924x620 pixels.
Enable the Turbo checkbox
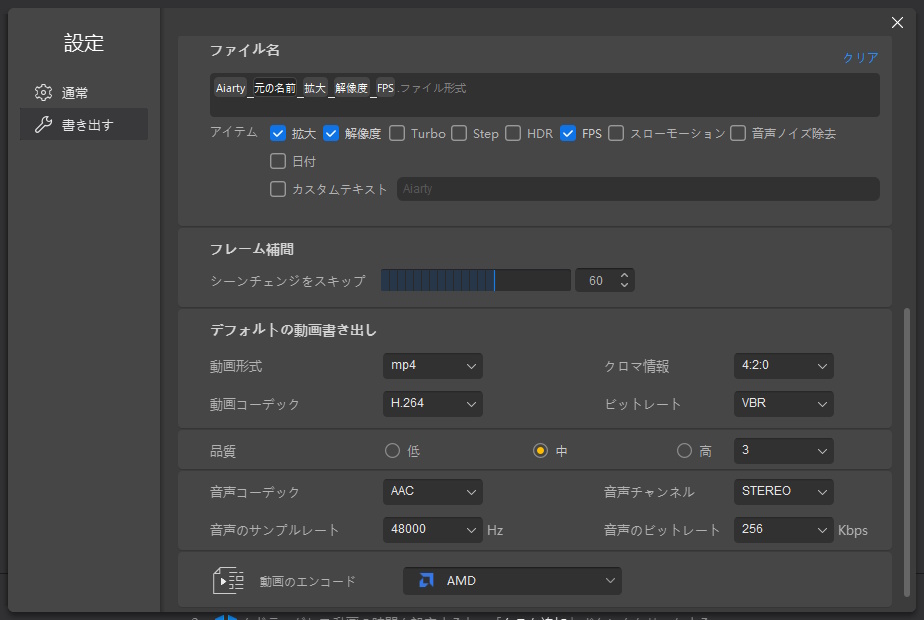[397, 133]
